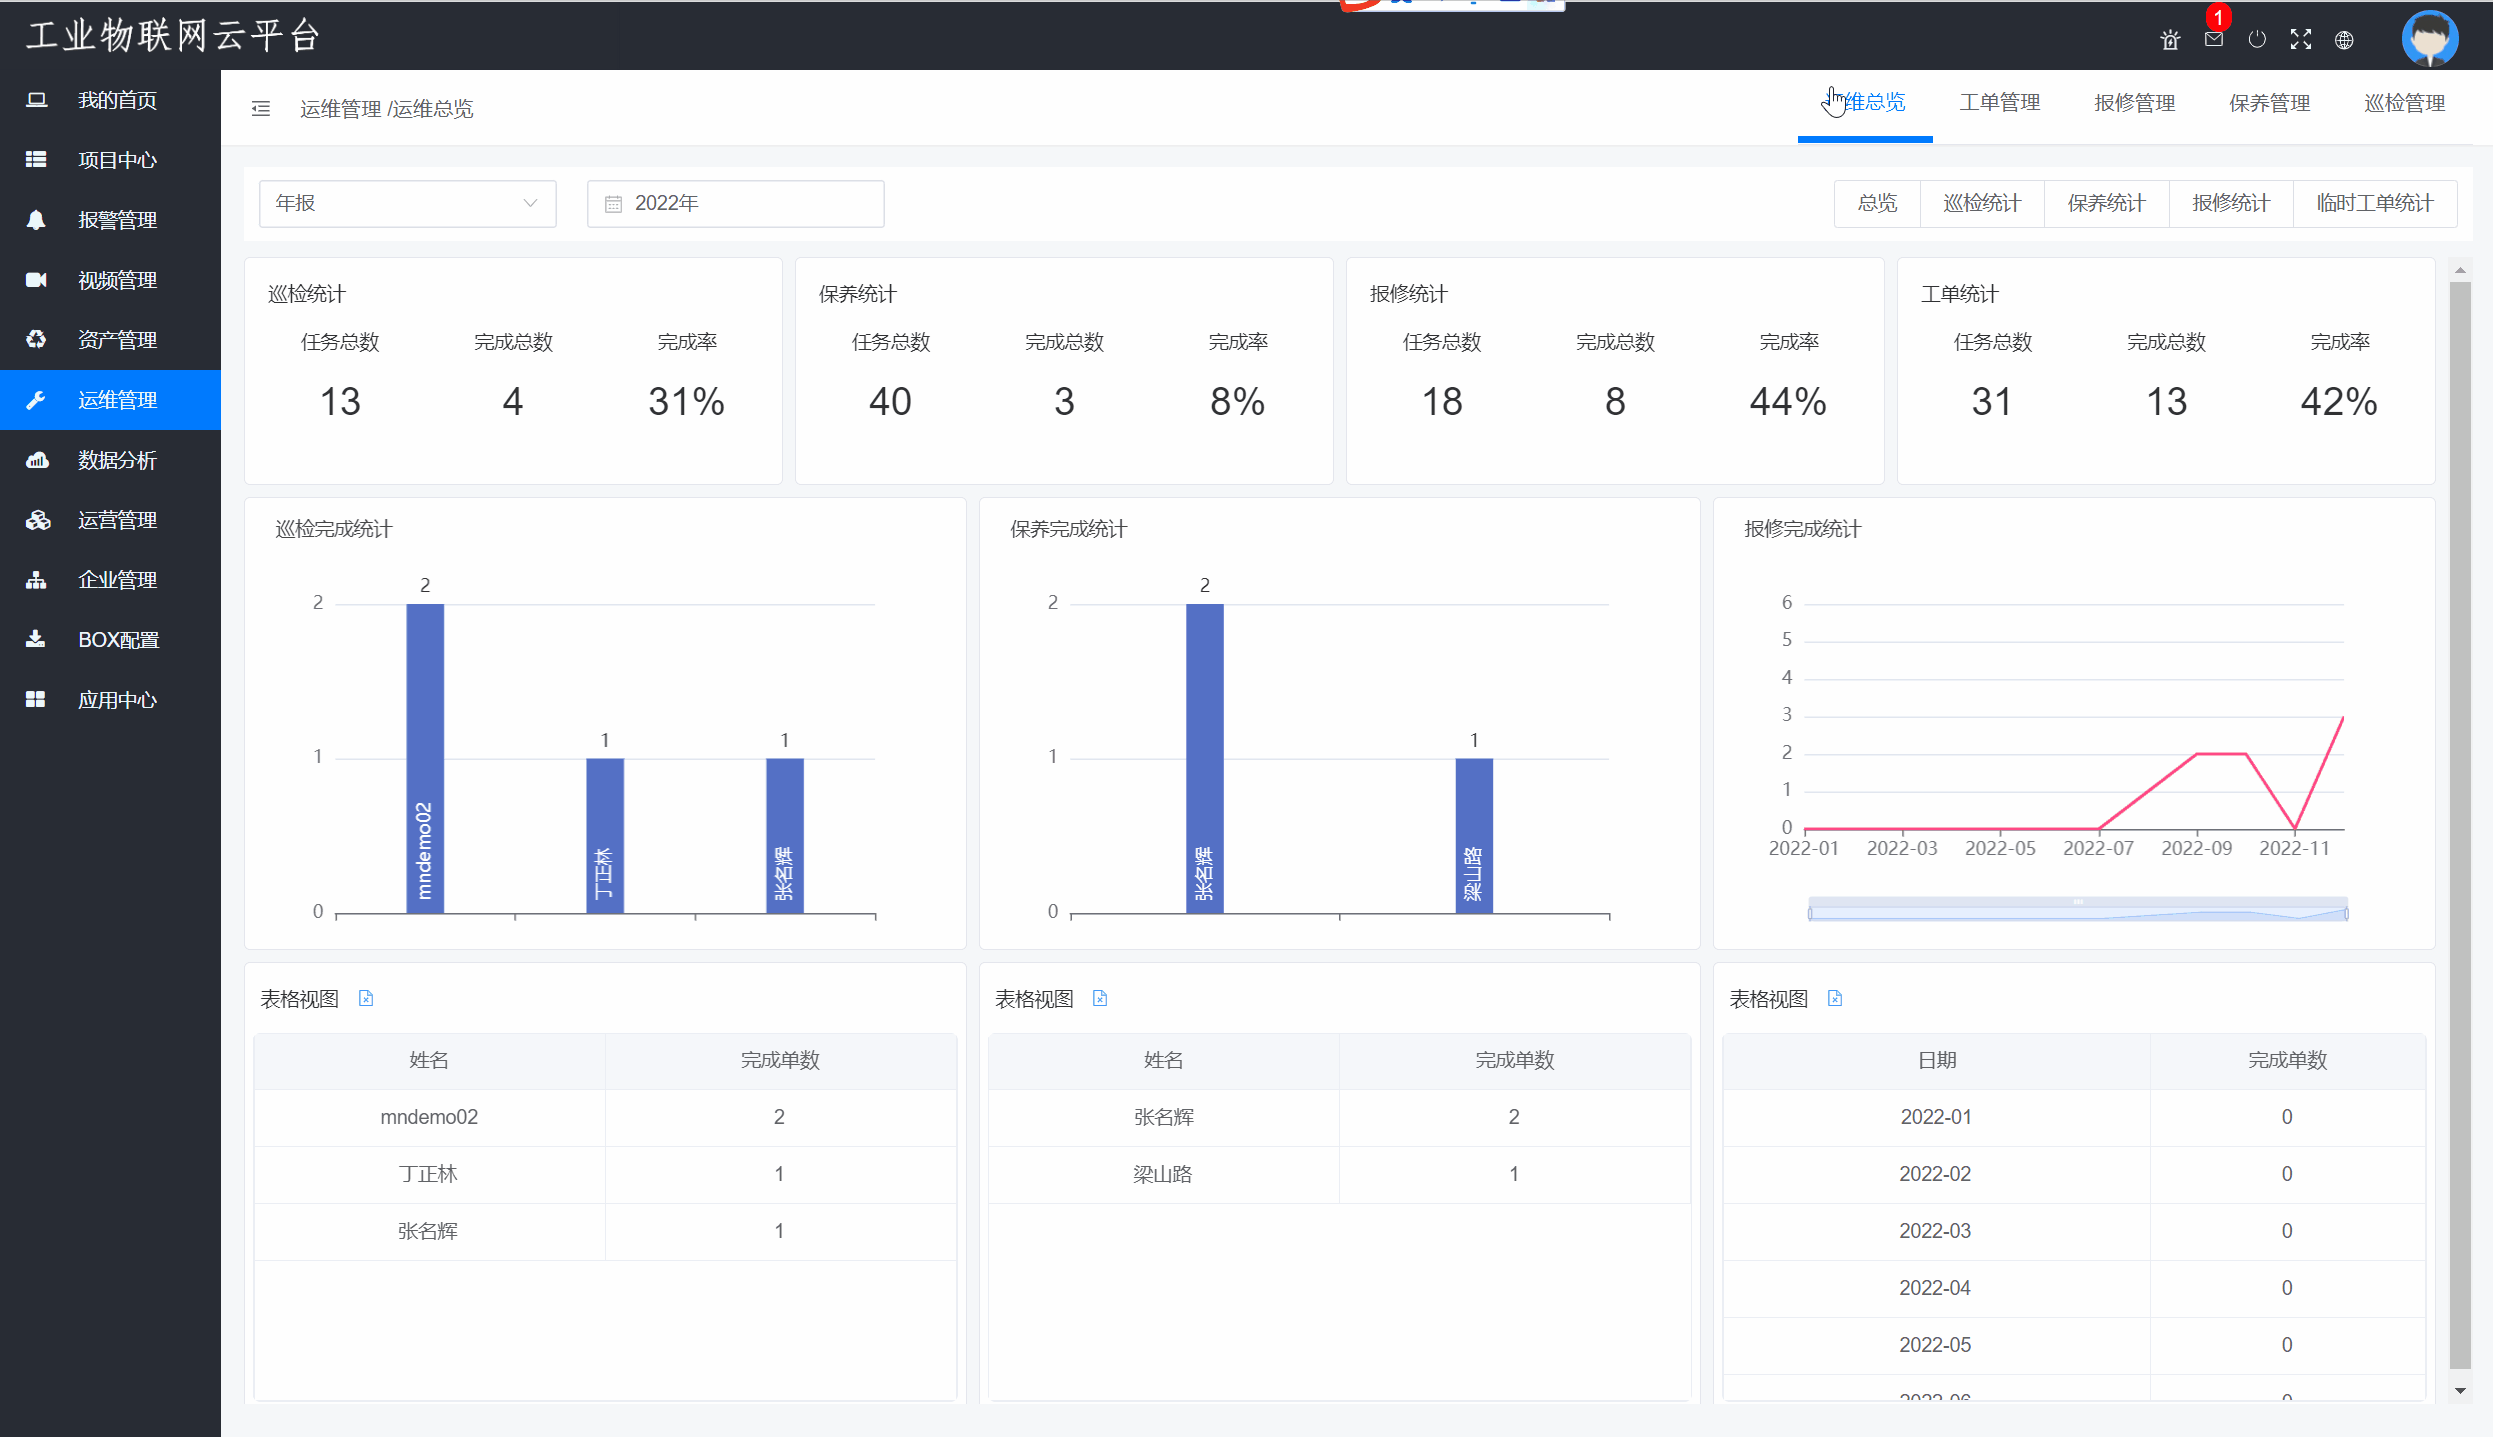Image resolution: width=2493 pixels, height=1437 pixels.
Task: Collapse sidebar with the menu fold icon
Action: pyautogui.click(x=261, y=108)
